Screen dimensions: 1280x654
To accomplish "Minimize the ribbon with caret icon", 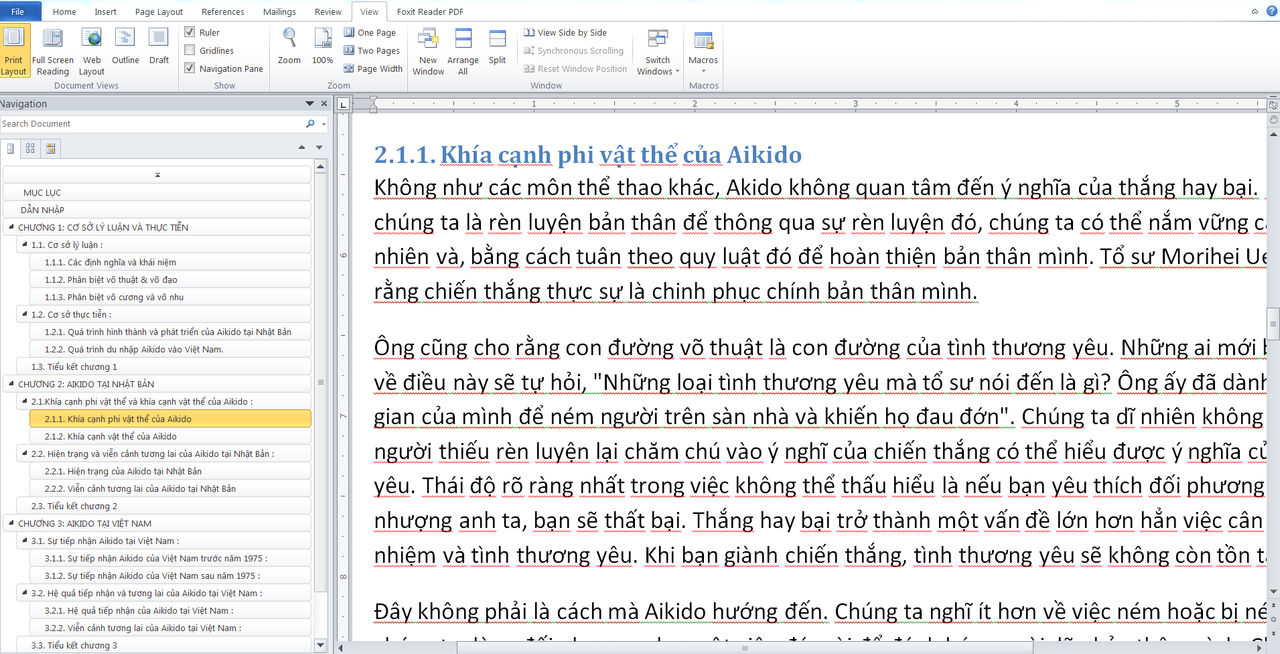I will click(x=1254, y=12).
